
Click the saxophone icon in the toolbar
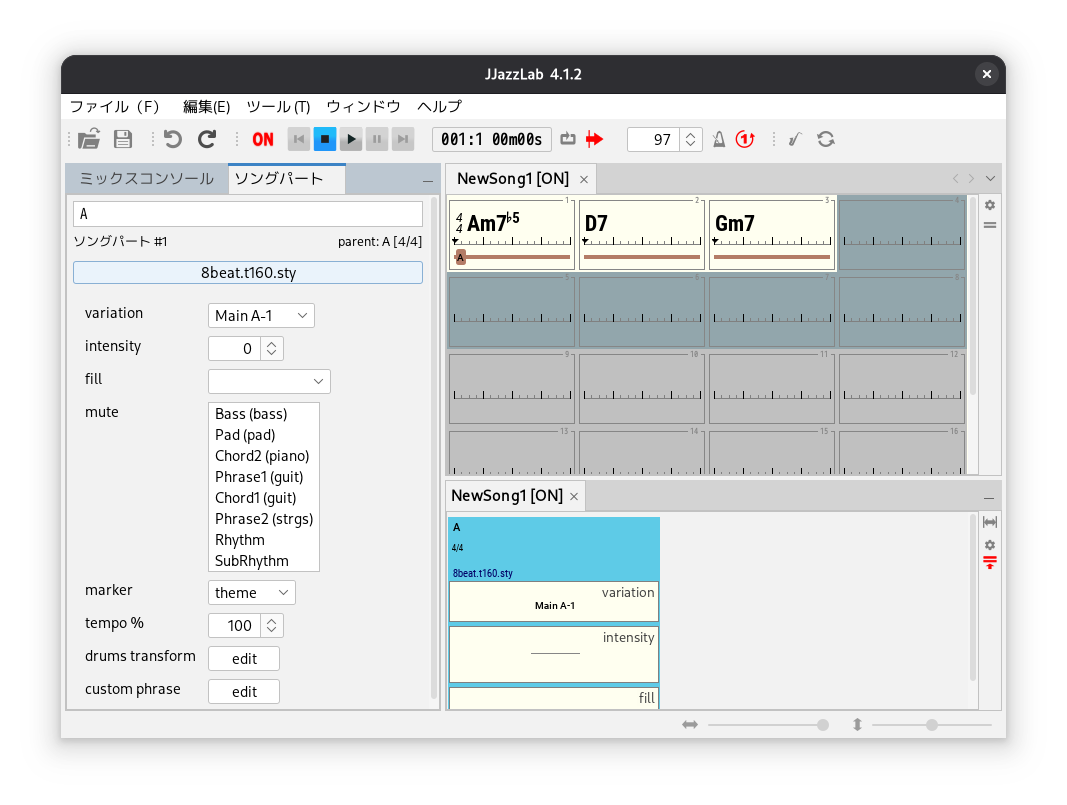[x=795, y=139]
